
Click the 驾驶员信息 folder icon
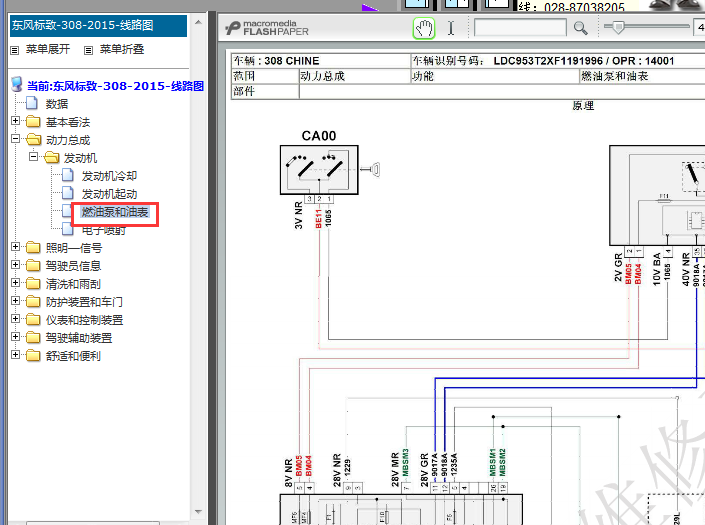[33, 265]
